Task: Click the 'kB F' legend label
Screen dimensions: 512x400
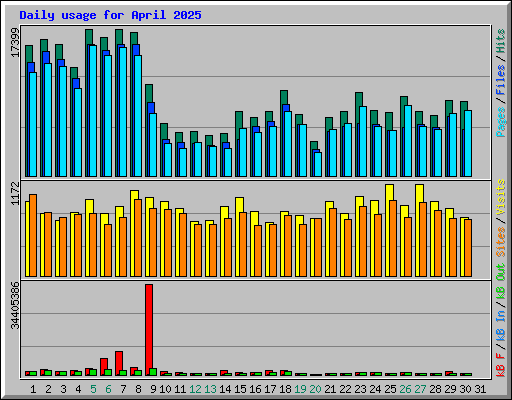Action: tap(501, 364)
